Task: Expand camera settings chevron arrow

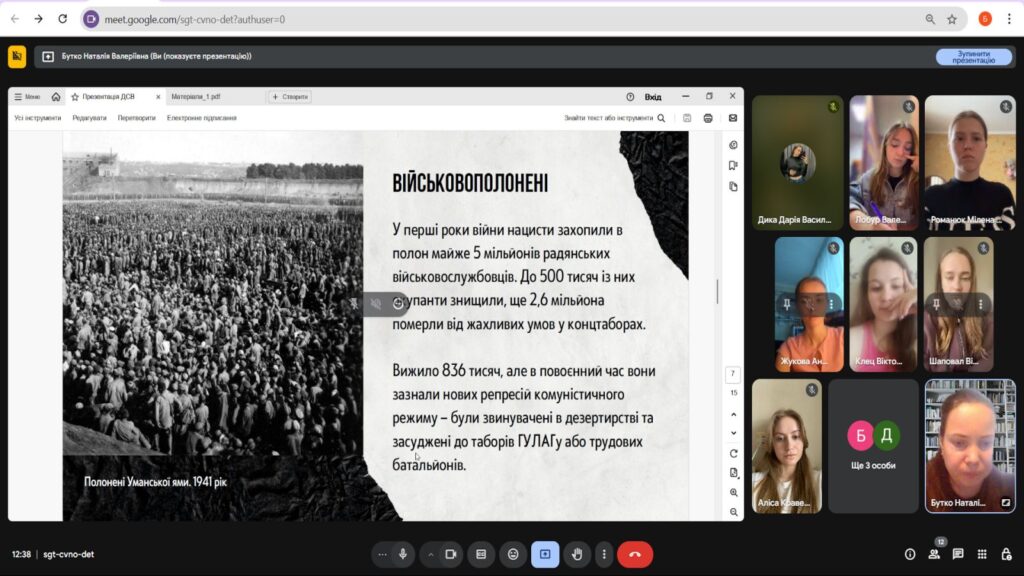Action: 431,554
